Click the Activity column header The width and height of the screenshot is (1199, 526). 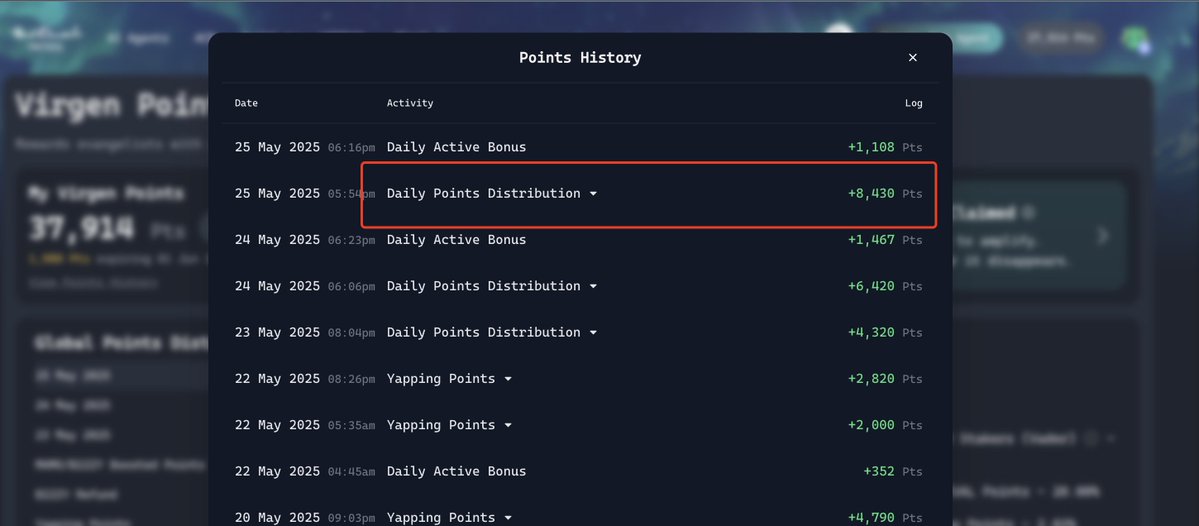[410, 102]
